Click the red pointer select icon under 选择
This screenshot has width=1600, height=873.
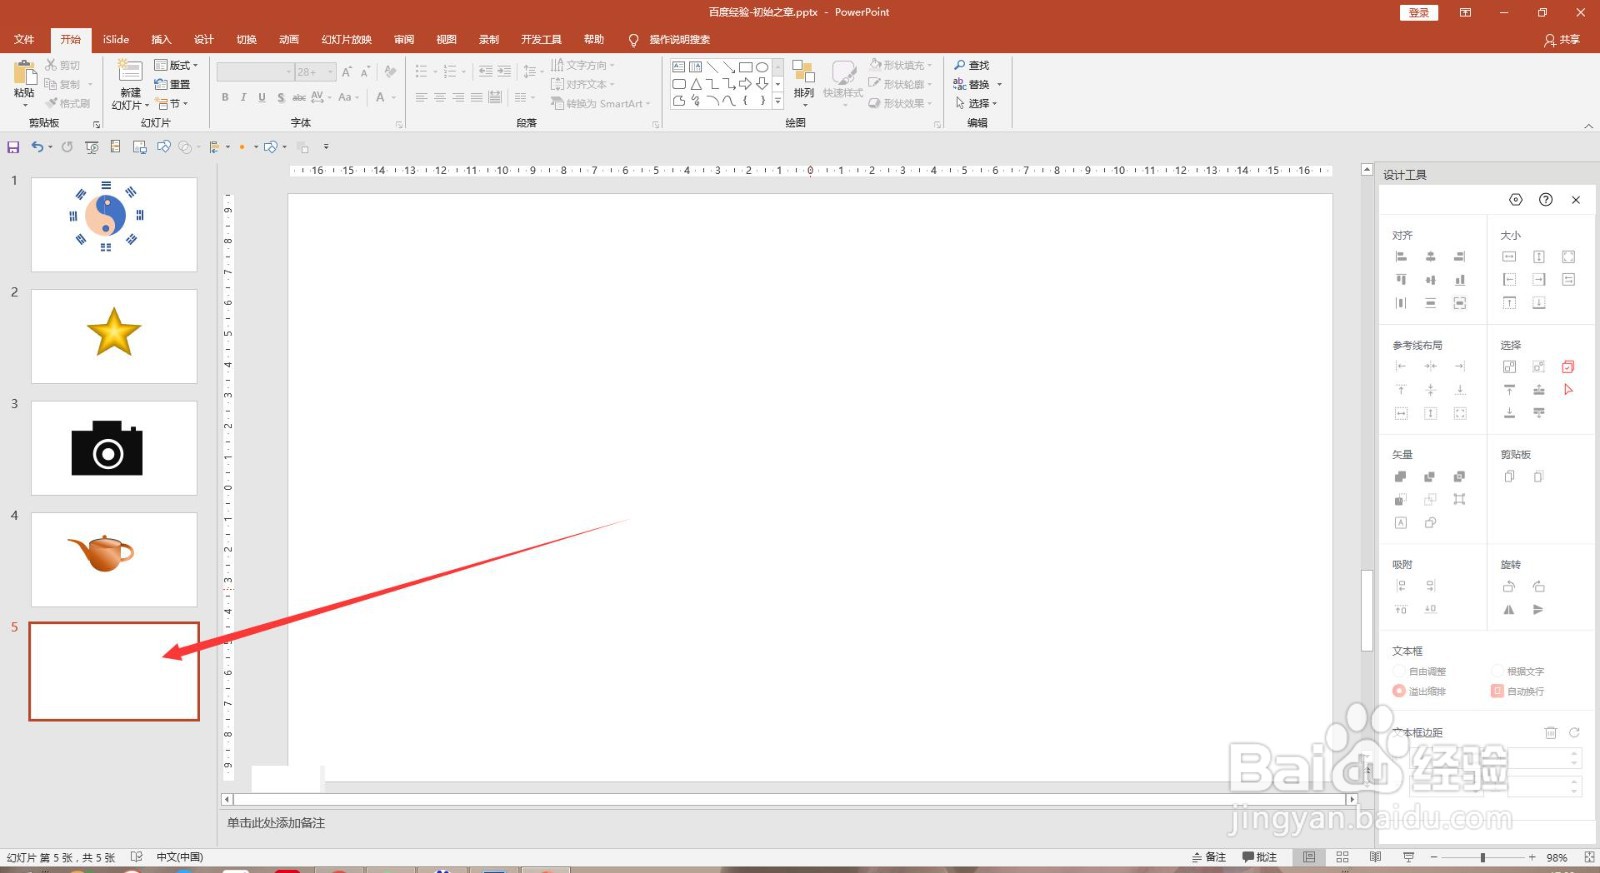tap(1568, 390)
